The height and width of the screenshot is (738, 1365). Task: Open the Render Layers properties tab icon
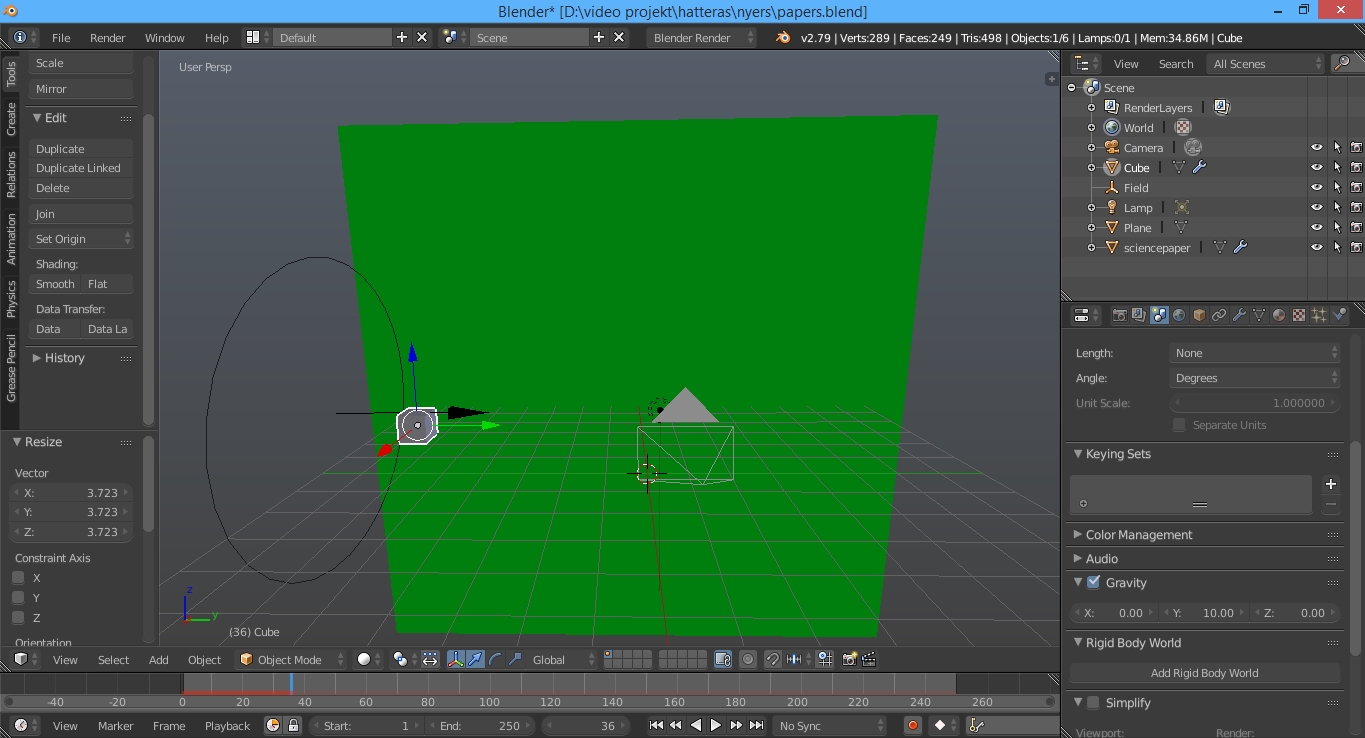pyautogui.click(x=1139, y=315)
